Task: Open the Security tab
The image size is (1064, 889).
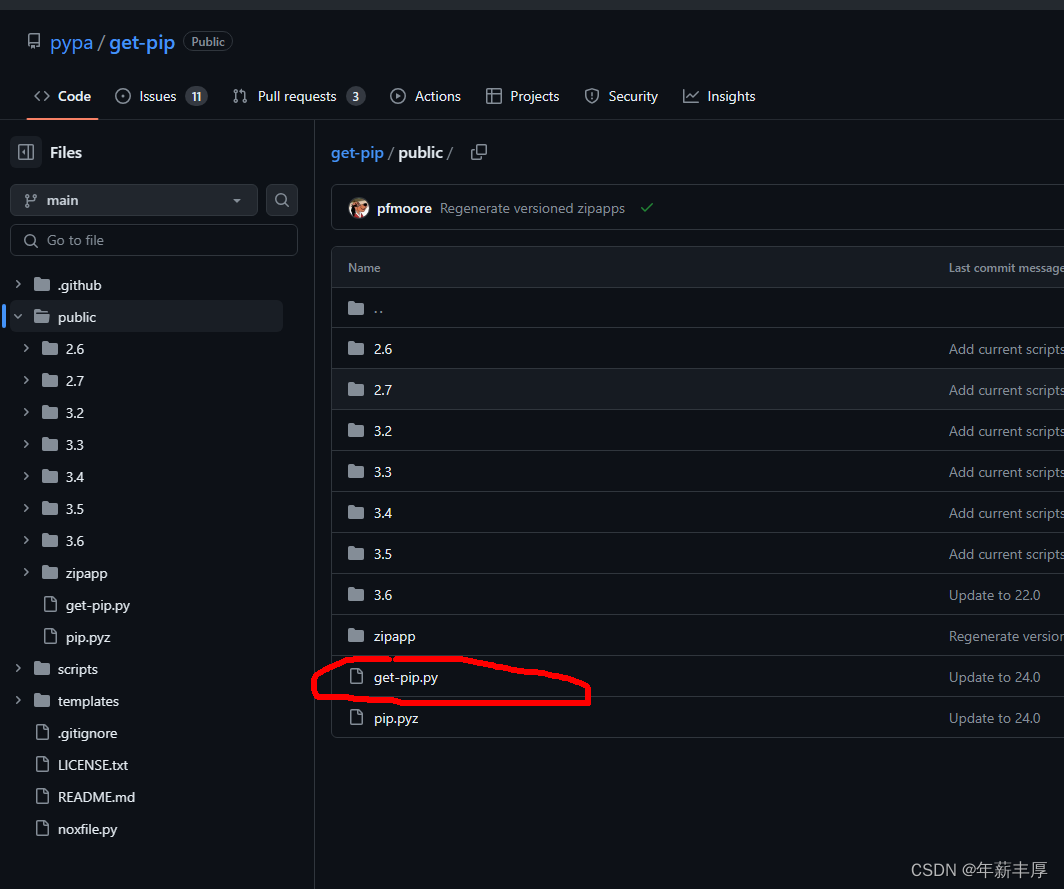Action: [x=621, y=96]
